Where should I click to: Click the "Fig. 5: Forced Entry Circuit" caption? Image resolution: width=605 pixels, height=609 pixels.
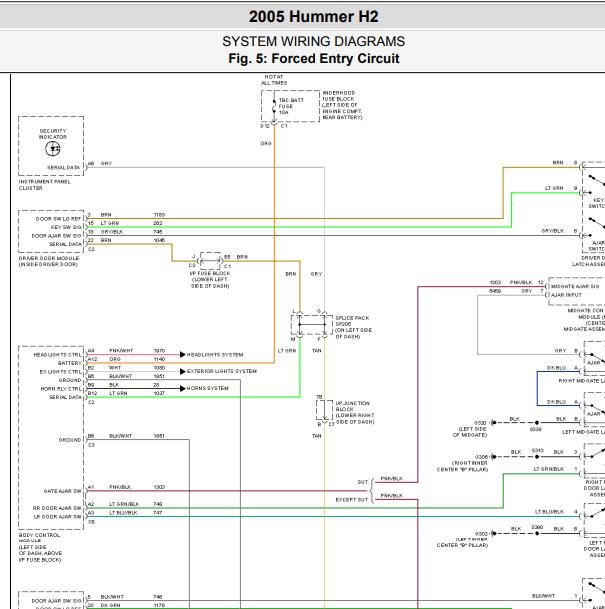pyautogui.click(x=313, y=59)
